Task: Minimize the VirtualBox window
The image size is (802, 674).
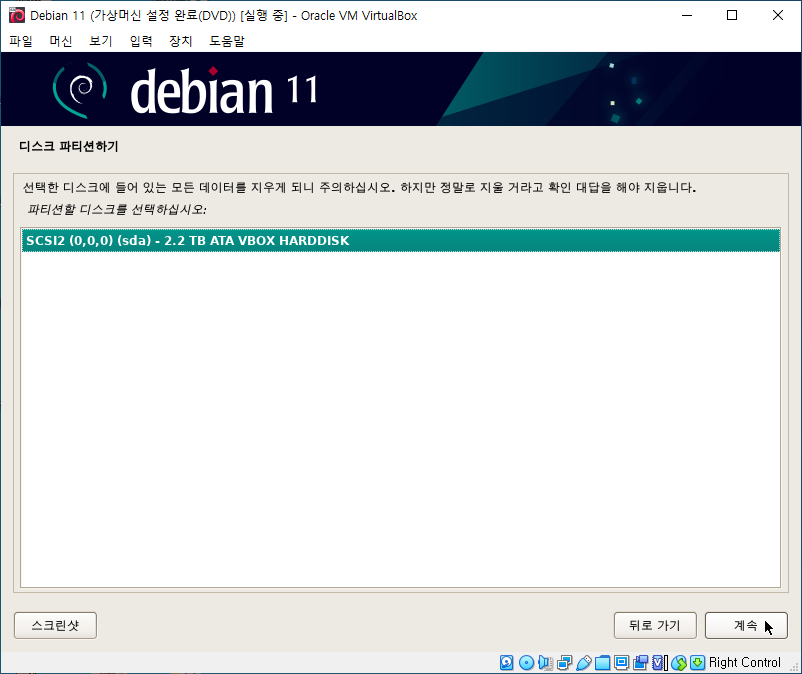Action: pos(687,15)
